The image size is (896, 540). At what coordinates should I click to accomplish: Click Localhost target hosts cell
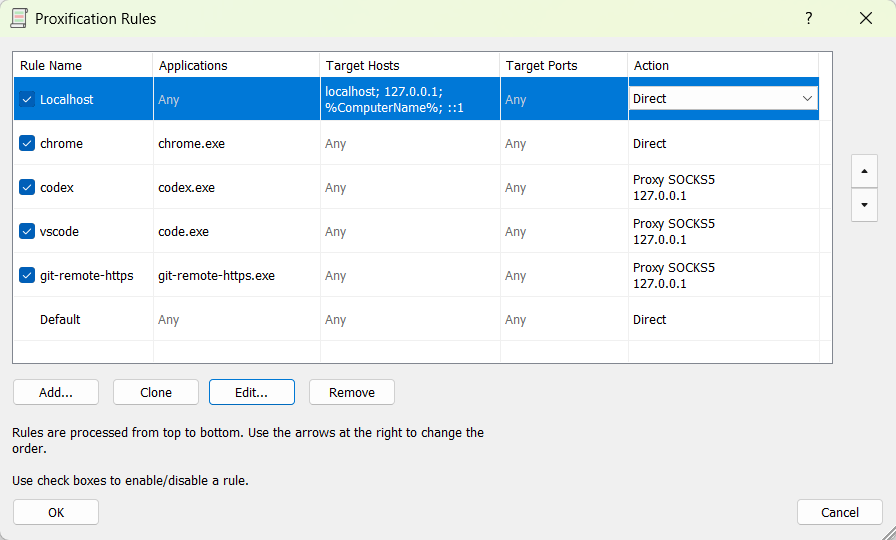tap(410, 99)
